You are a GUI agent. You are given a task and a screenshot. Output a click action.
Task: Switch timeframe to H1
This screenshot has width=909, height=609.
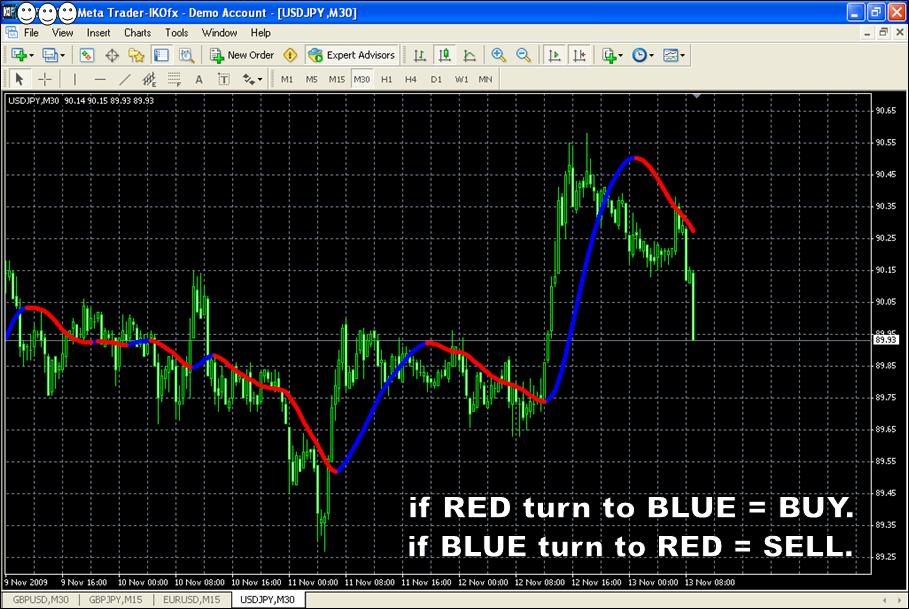[387, 79]
